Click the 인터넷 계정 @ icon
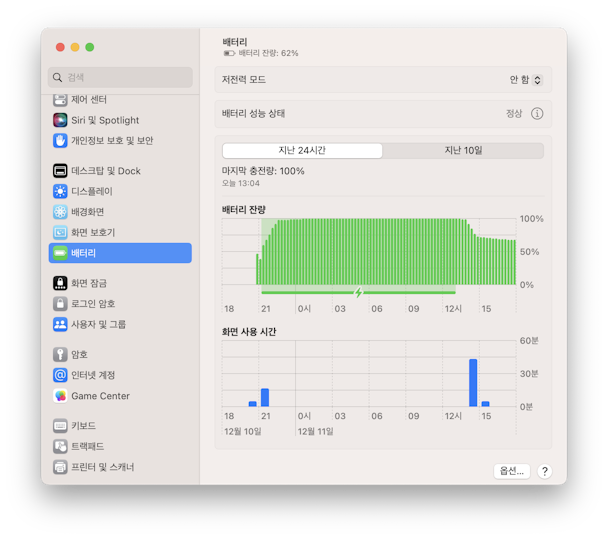This screenshot has height=539, width=608. [60, 375]
